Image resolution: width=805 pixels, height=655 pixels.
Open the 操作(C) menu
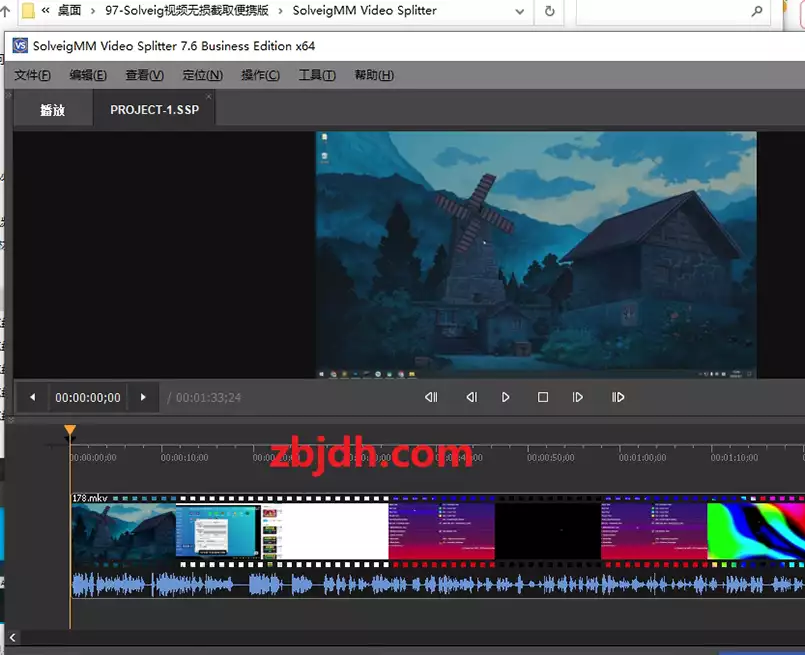tap(260, 75)
